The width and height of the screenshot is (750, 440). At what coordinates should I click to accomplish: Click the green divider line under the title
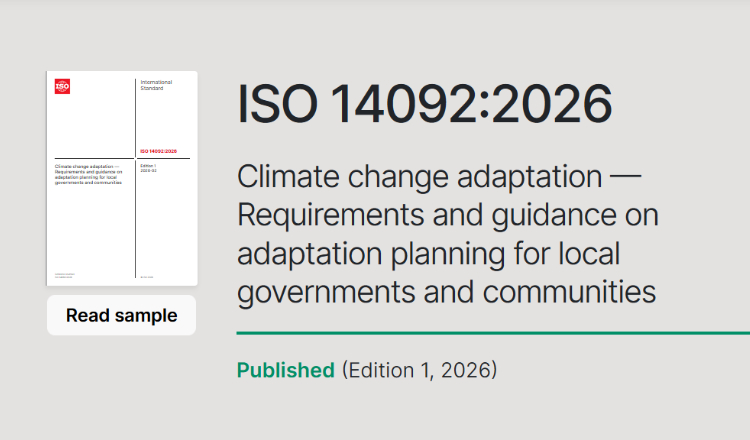click(492, 333)
